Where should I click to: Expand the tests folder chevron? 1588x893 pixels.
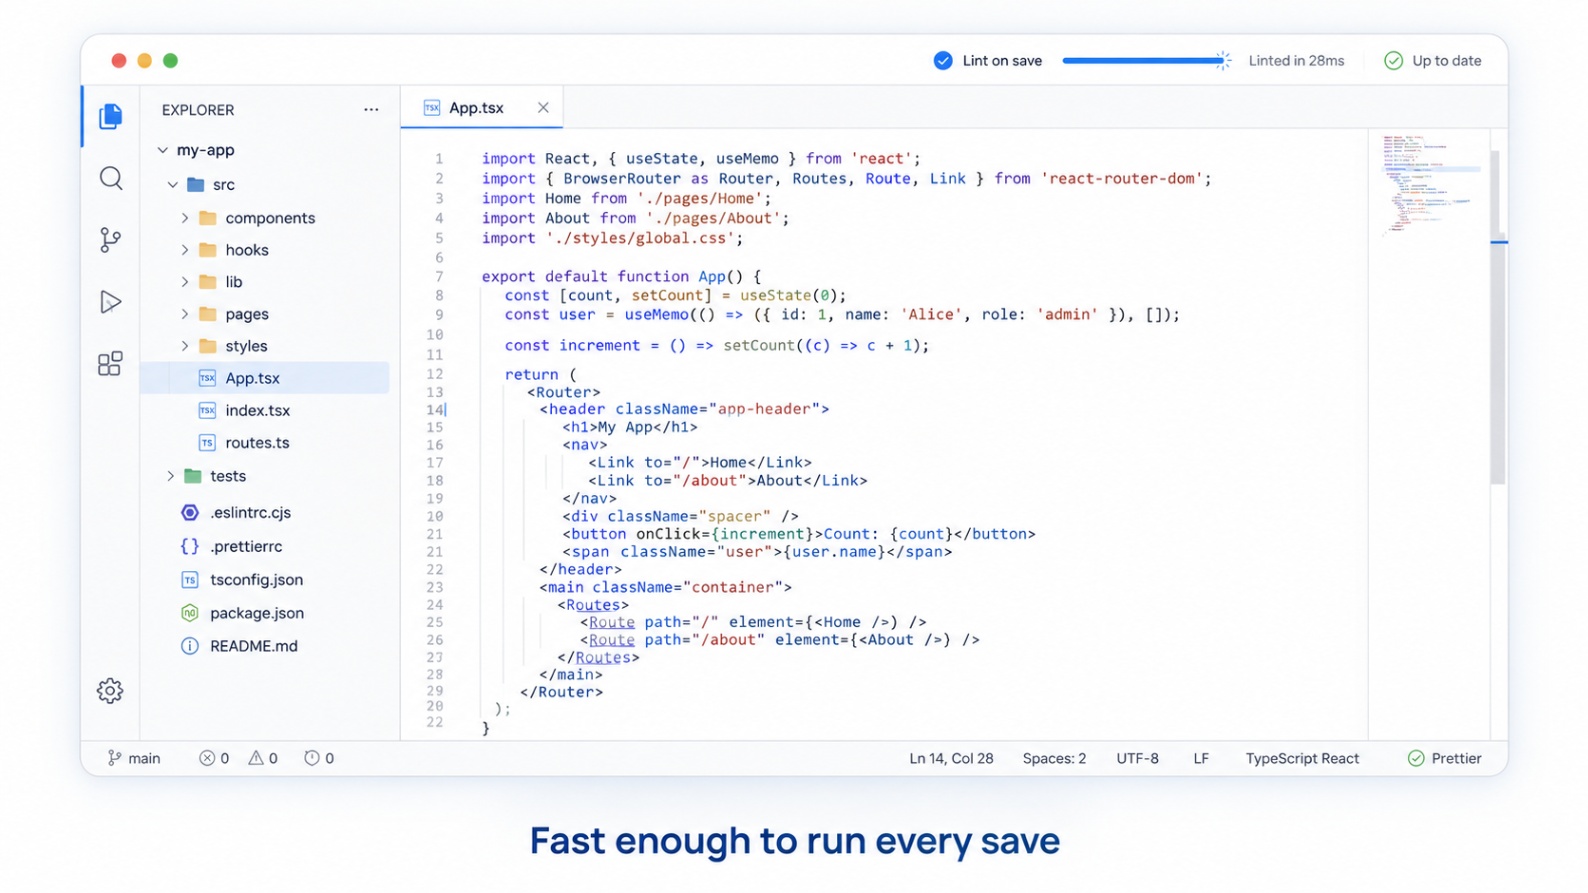pos(170,476)
